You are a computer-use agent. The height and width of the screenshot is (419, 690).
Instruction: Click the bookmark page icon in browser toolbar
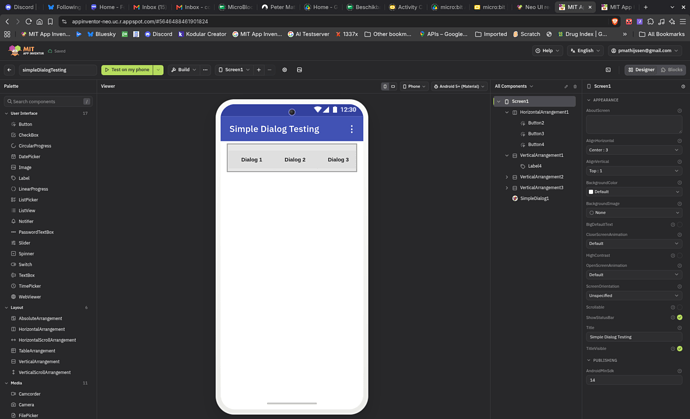pyautogui.click(x=50, y=22)
